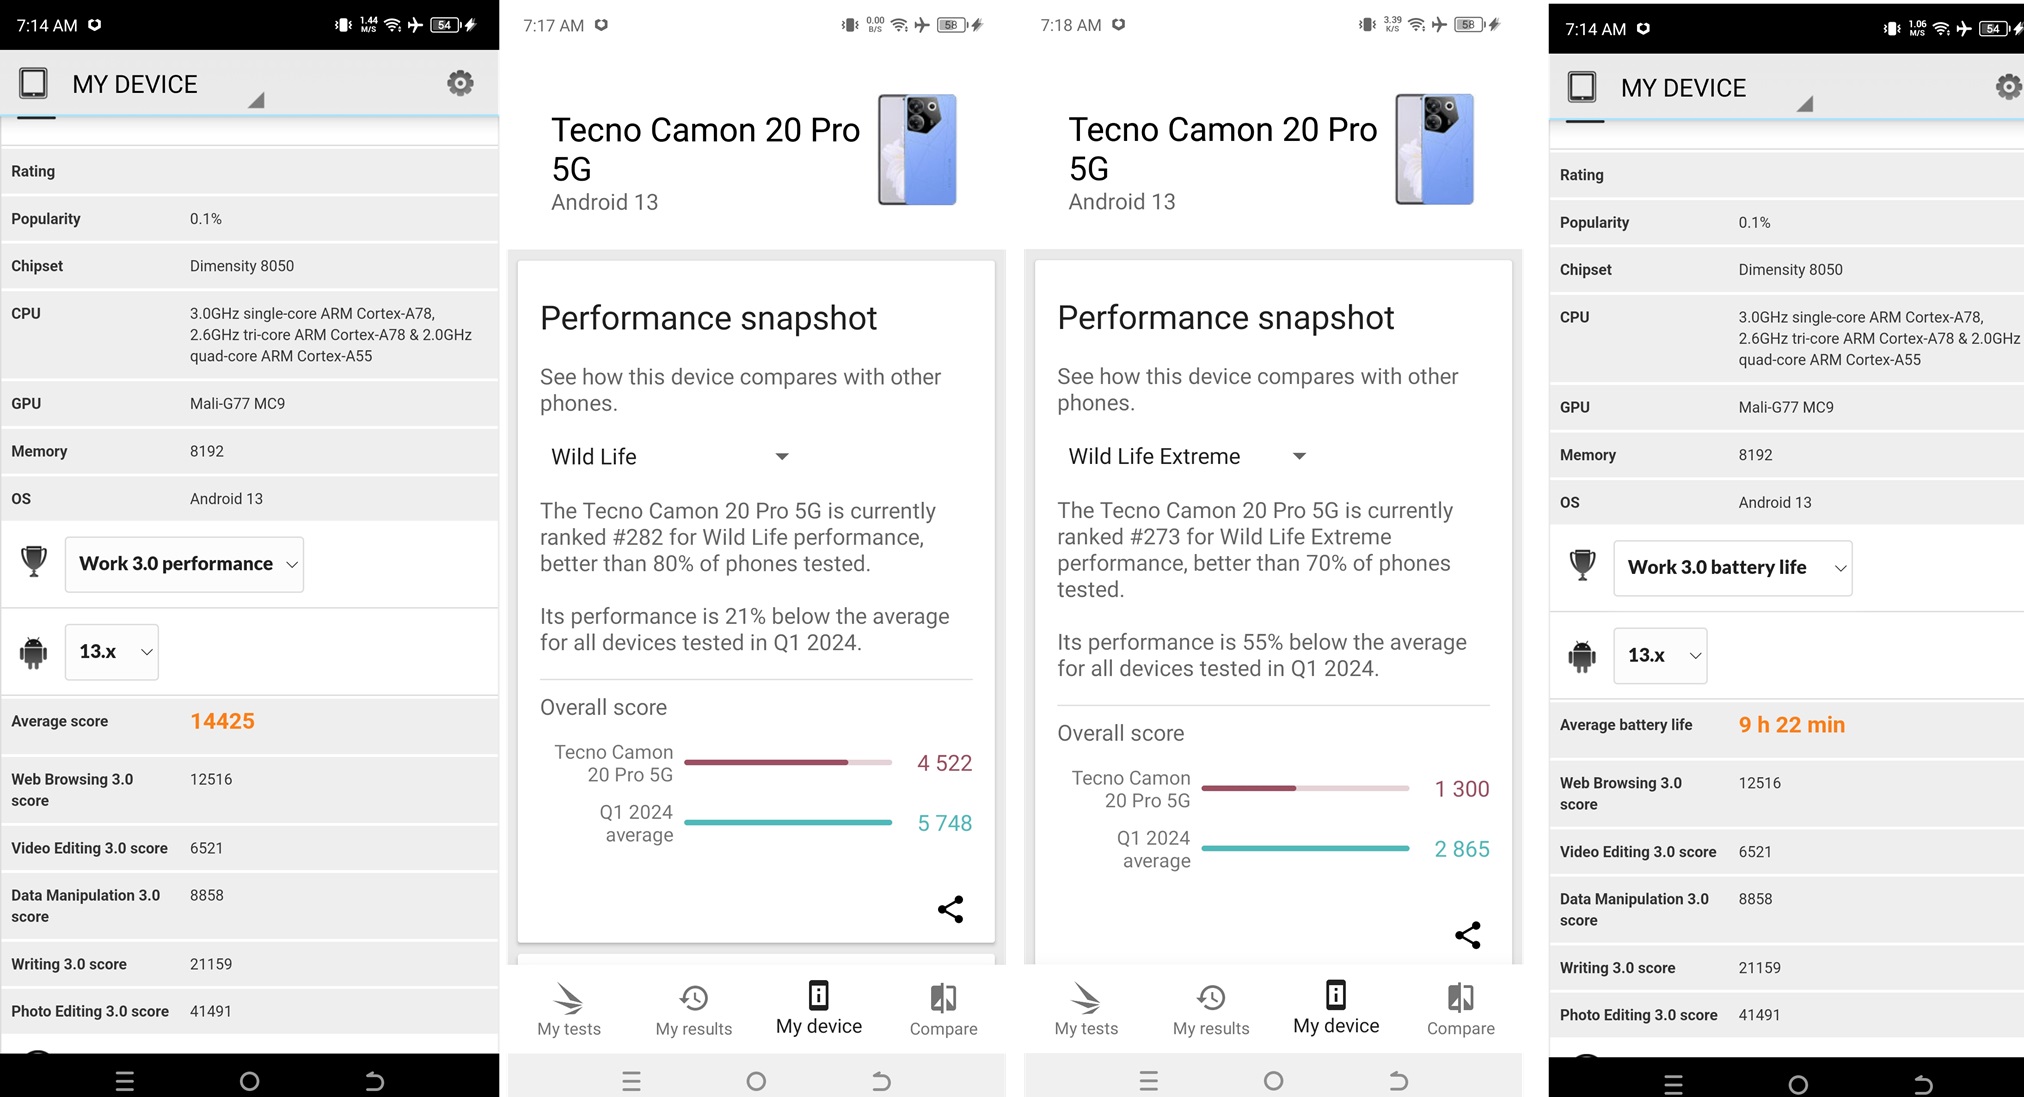Tap trophy icon next to Work 3.0 performance
2024x1097 pixels.
pos(34,562)
